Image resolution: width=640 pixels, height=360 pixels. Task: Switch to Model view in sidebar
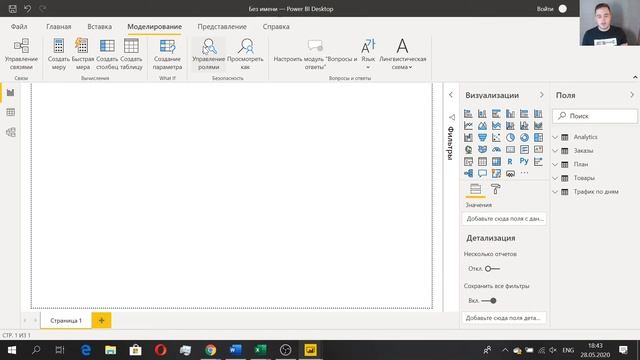click(11, 132)
